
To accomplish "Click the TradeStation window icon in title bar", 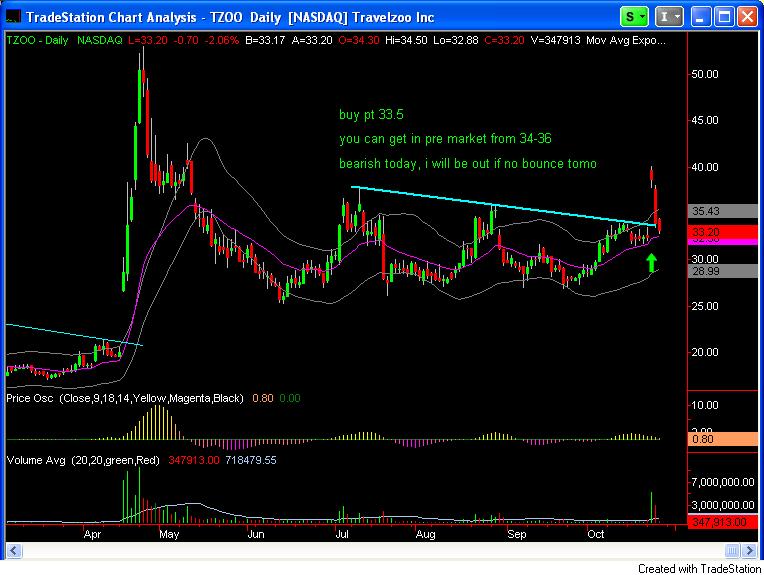I will pyautogui.click(x=13, y=17).
